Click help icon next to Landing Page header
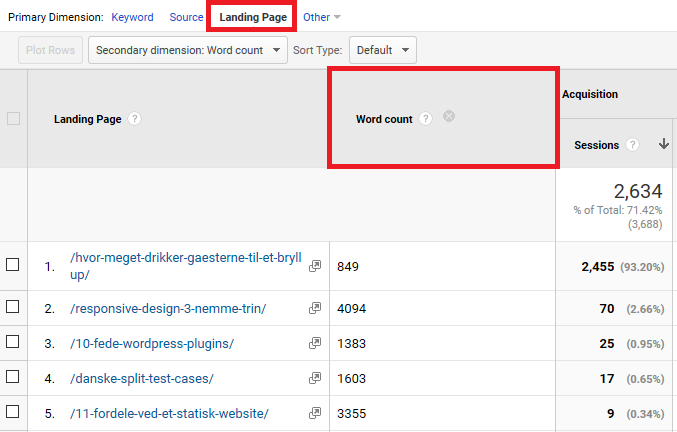Image resolution: width=677 pixels, height=432 pixels. pyautogui.click(x=134, y=119)
